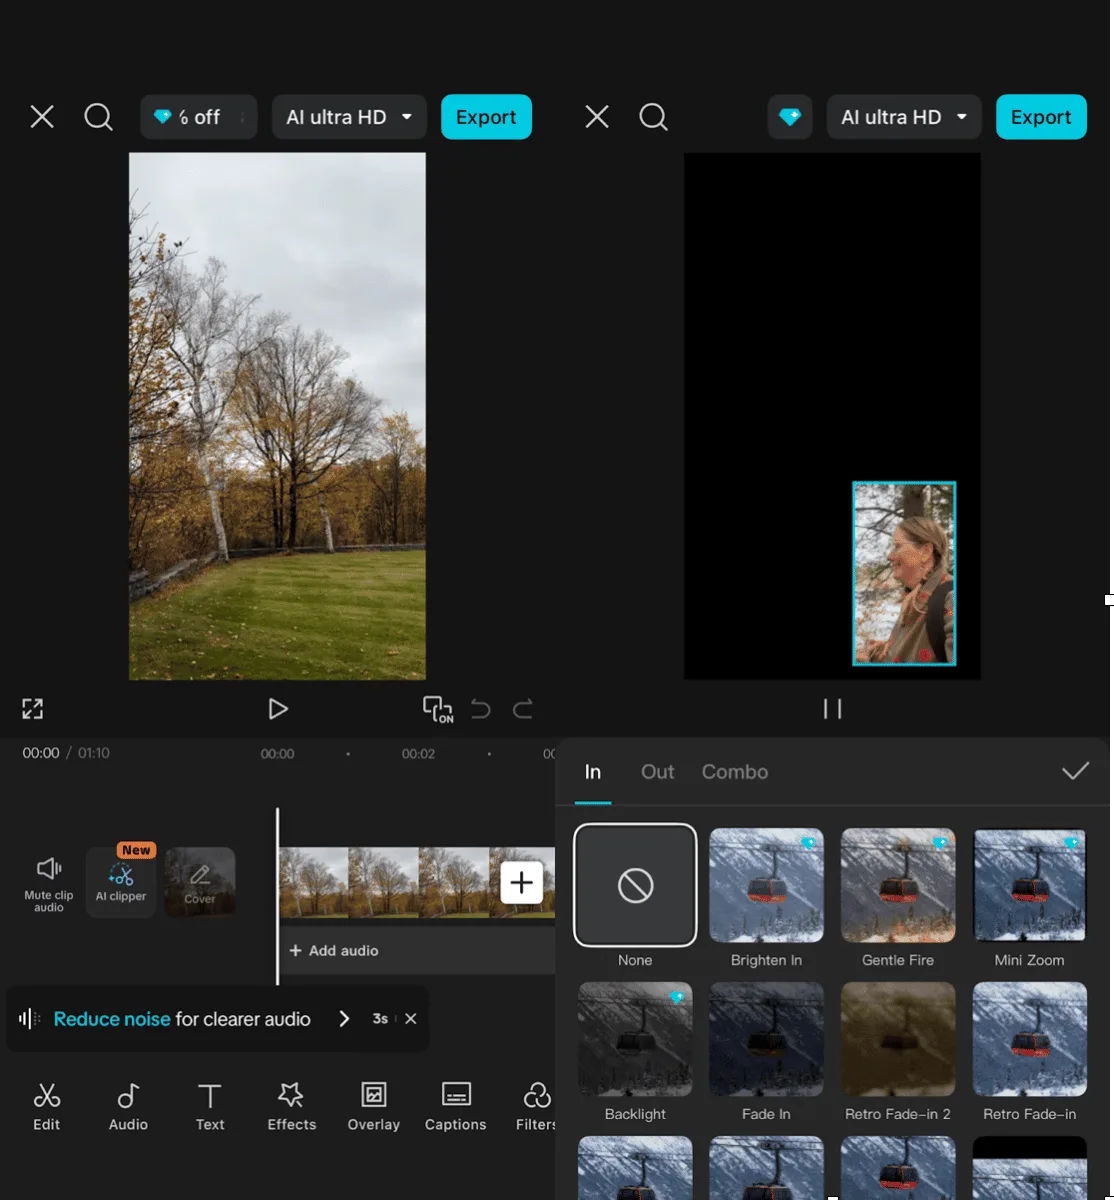Screen dimensions: 1114x1200
Task: Toggle the keyframe ON icon beside undo
Action: pos(438,709)
